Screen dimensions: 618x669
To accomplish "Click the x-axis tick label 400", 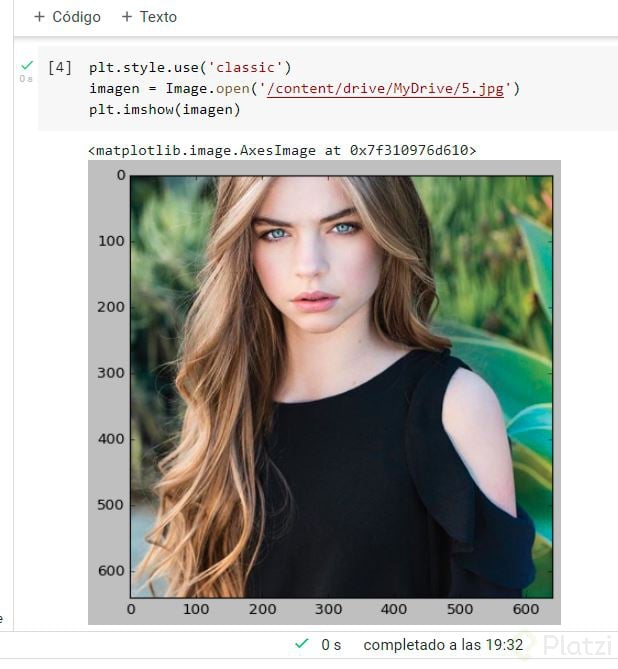I will click(x=394, y=609).
